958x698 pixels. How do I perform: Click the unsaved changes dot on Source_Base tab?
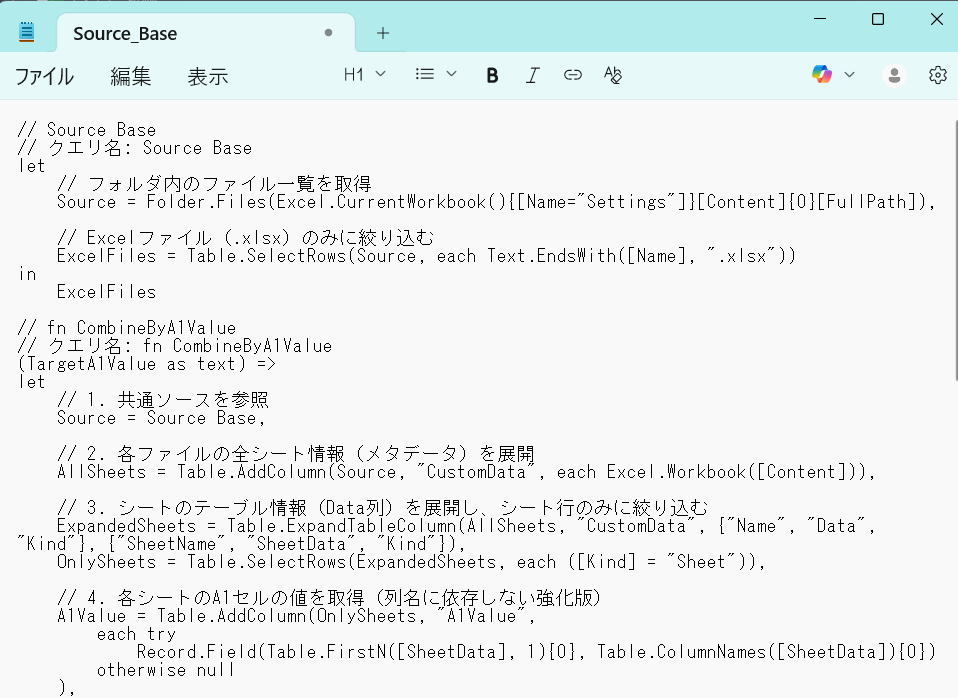coord(328,32)
